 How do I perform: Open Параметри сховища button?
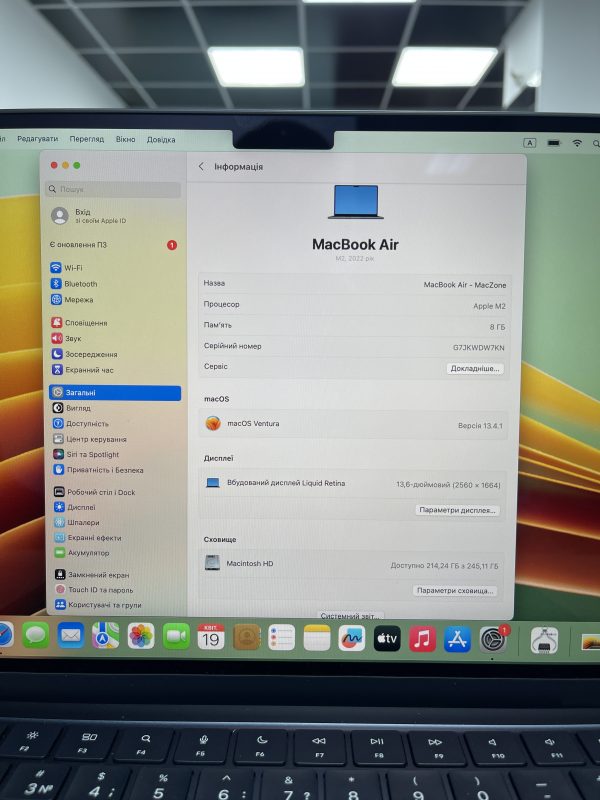tap(455, 591)
